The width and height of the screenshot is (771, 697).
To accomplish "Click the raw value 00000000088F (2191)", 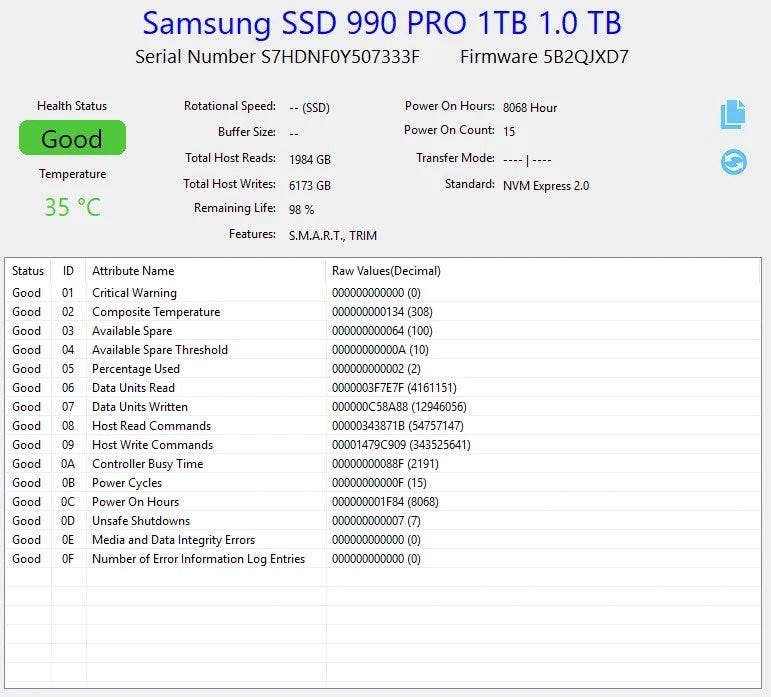I will 385,464.
